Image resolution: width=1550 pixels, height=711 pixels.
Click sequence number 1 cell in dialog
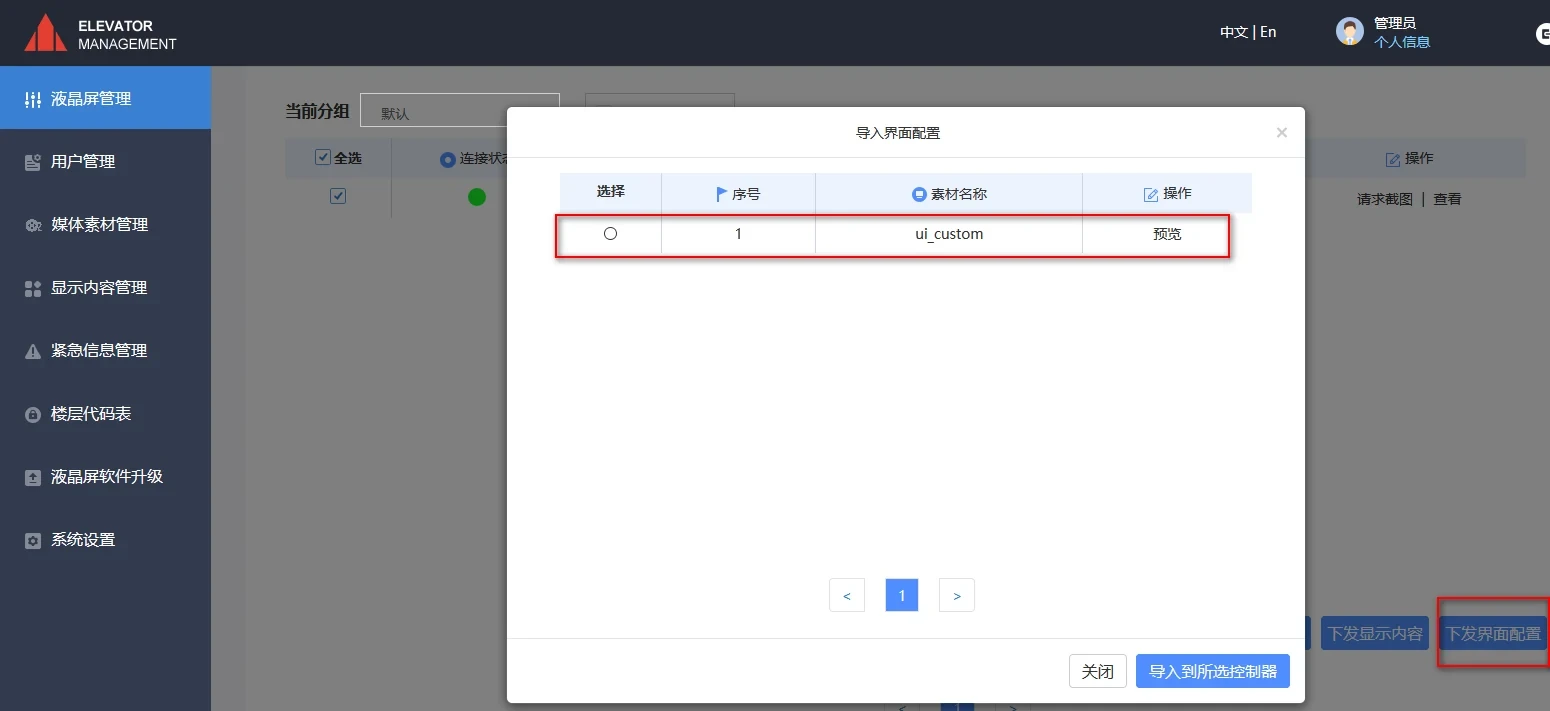(x=738, y=234)
